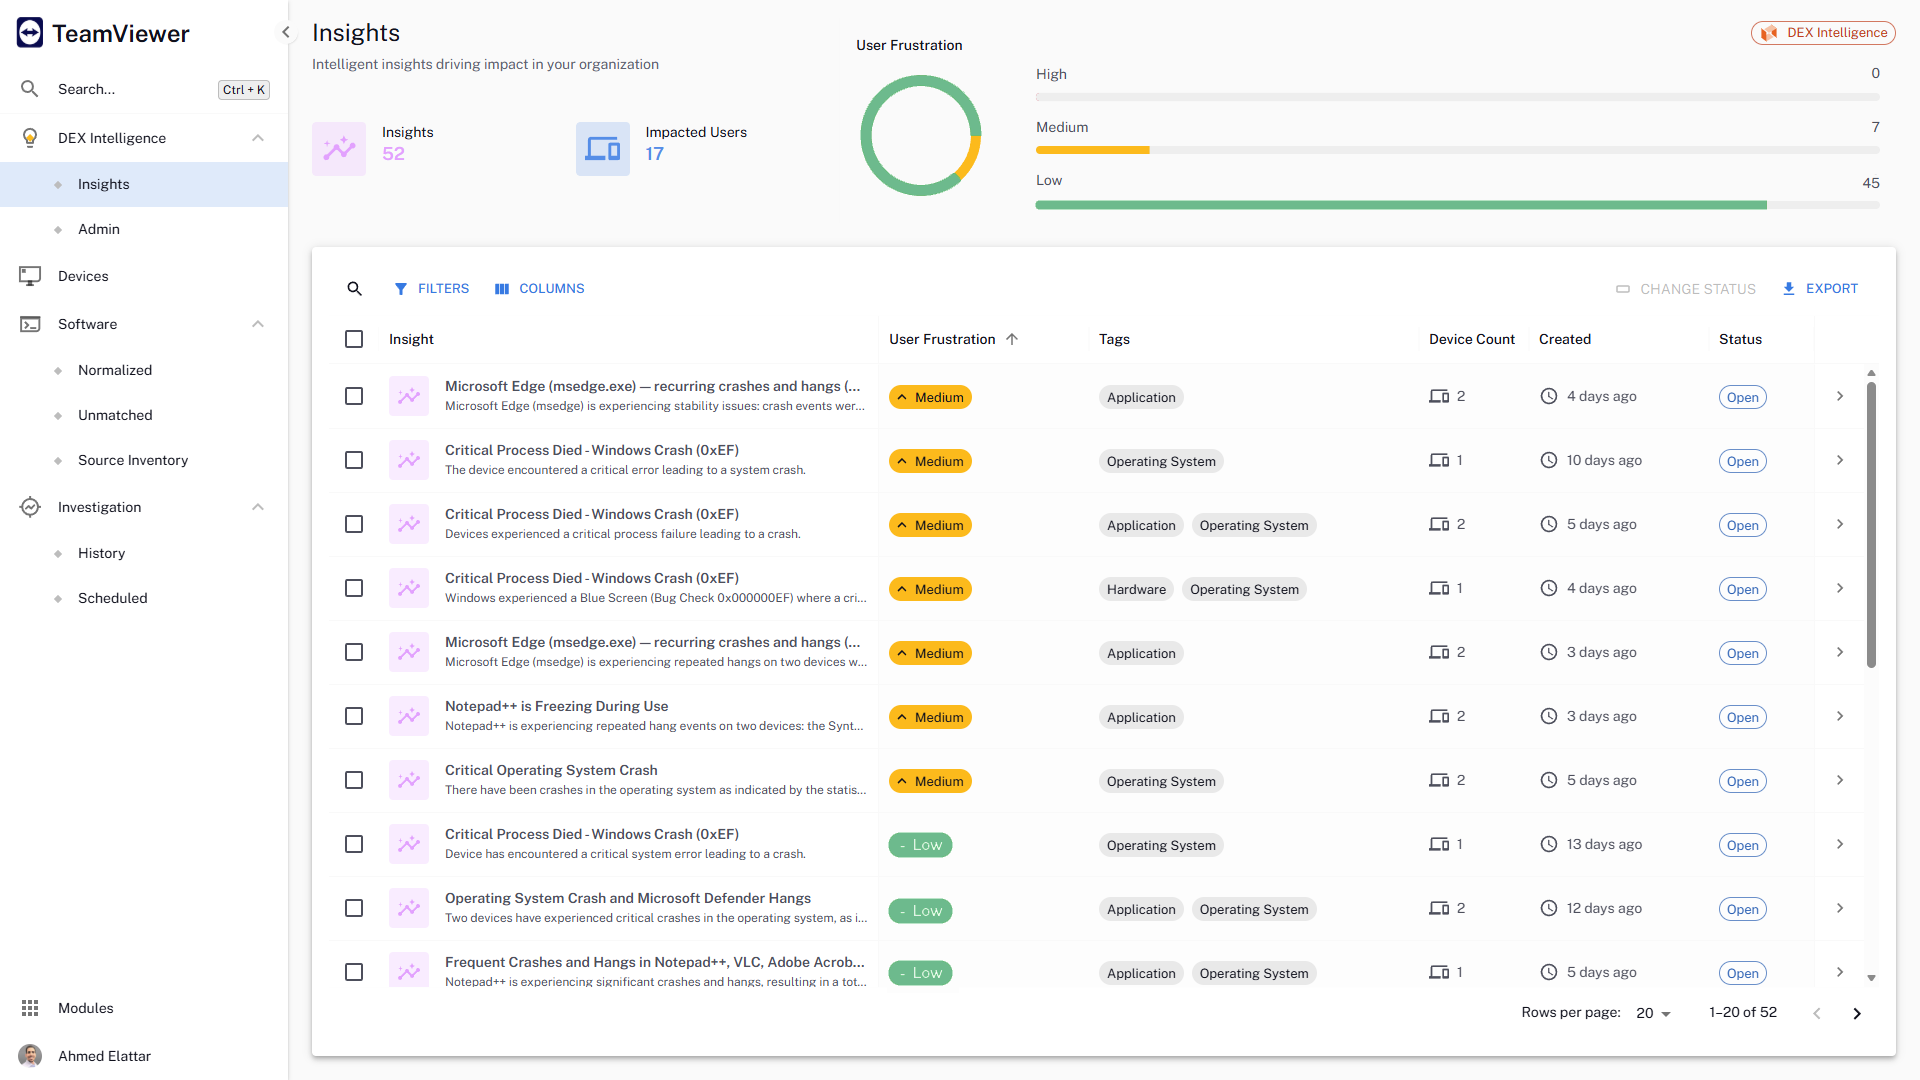Click Ahmed Elattar's avatar picture
The width and height of the screenshot is (1920, 1080).
click(30, 1056)
